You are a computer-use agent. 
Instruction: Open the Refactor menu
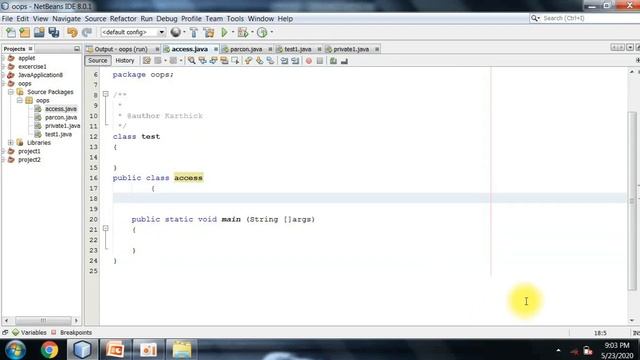123,19
